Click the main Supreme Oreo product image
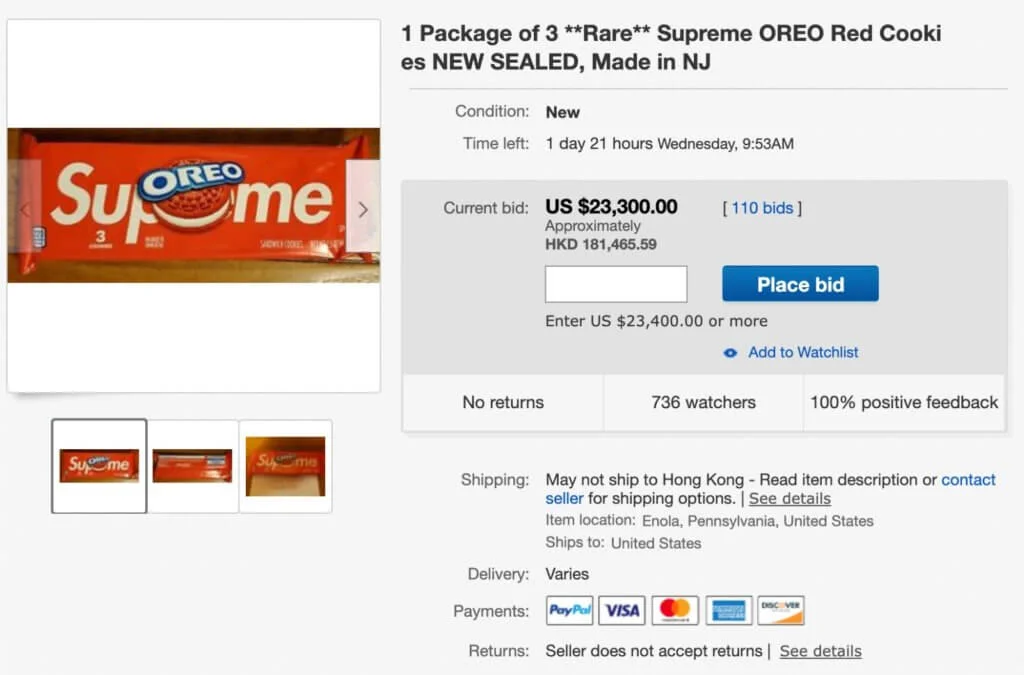 pos(193,205)
